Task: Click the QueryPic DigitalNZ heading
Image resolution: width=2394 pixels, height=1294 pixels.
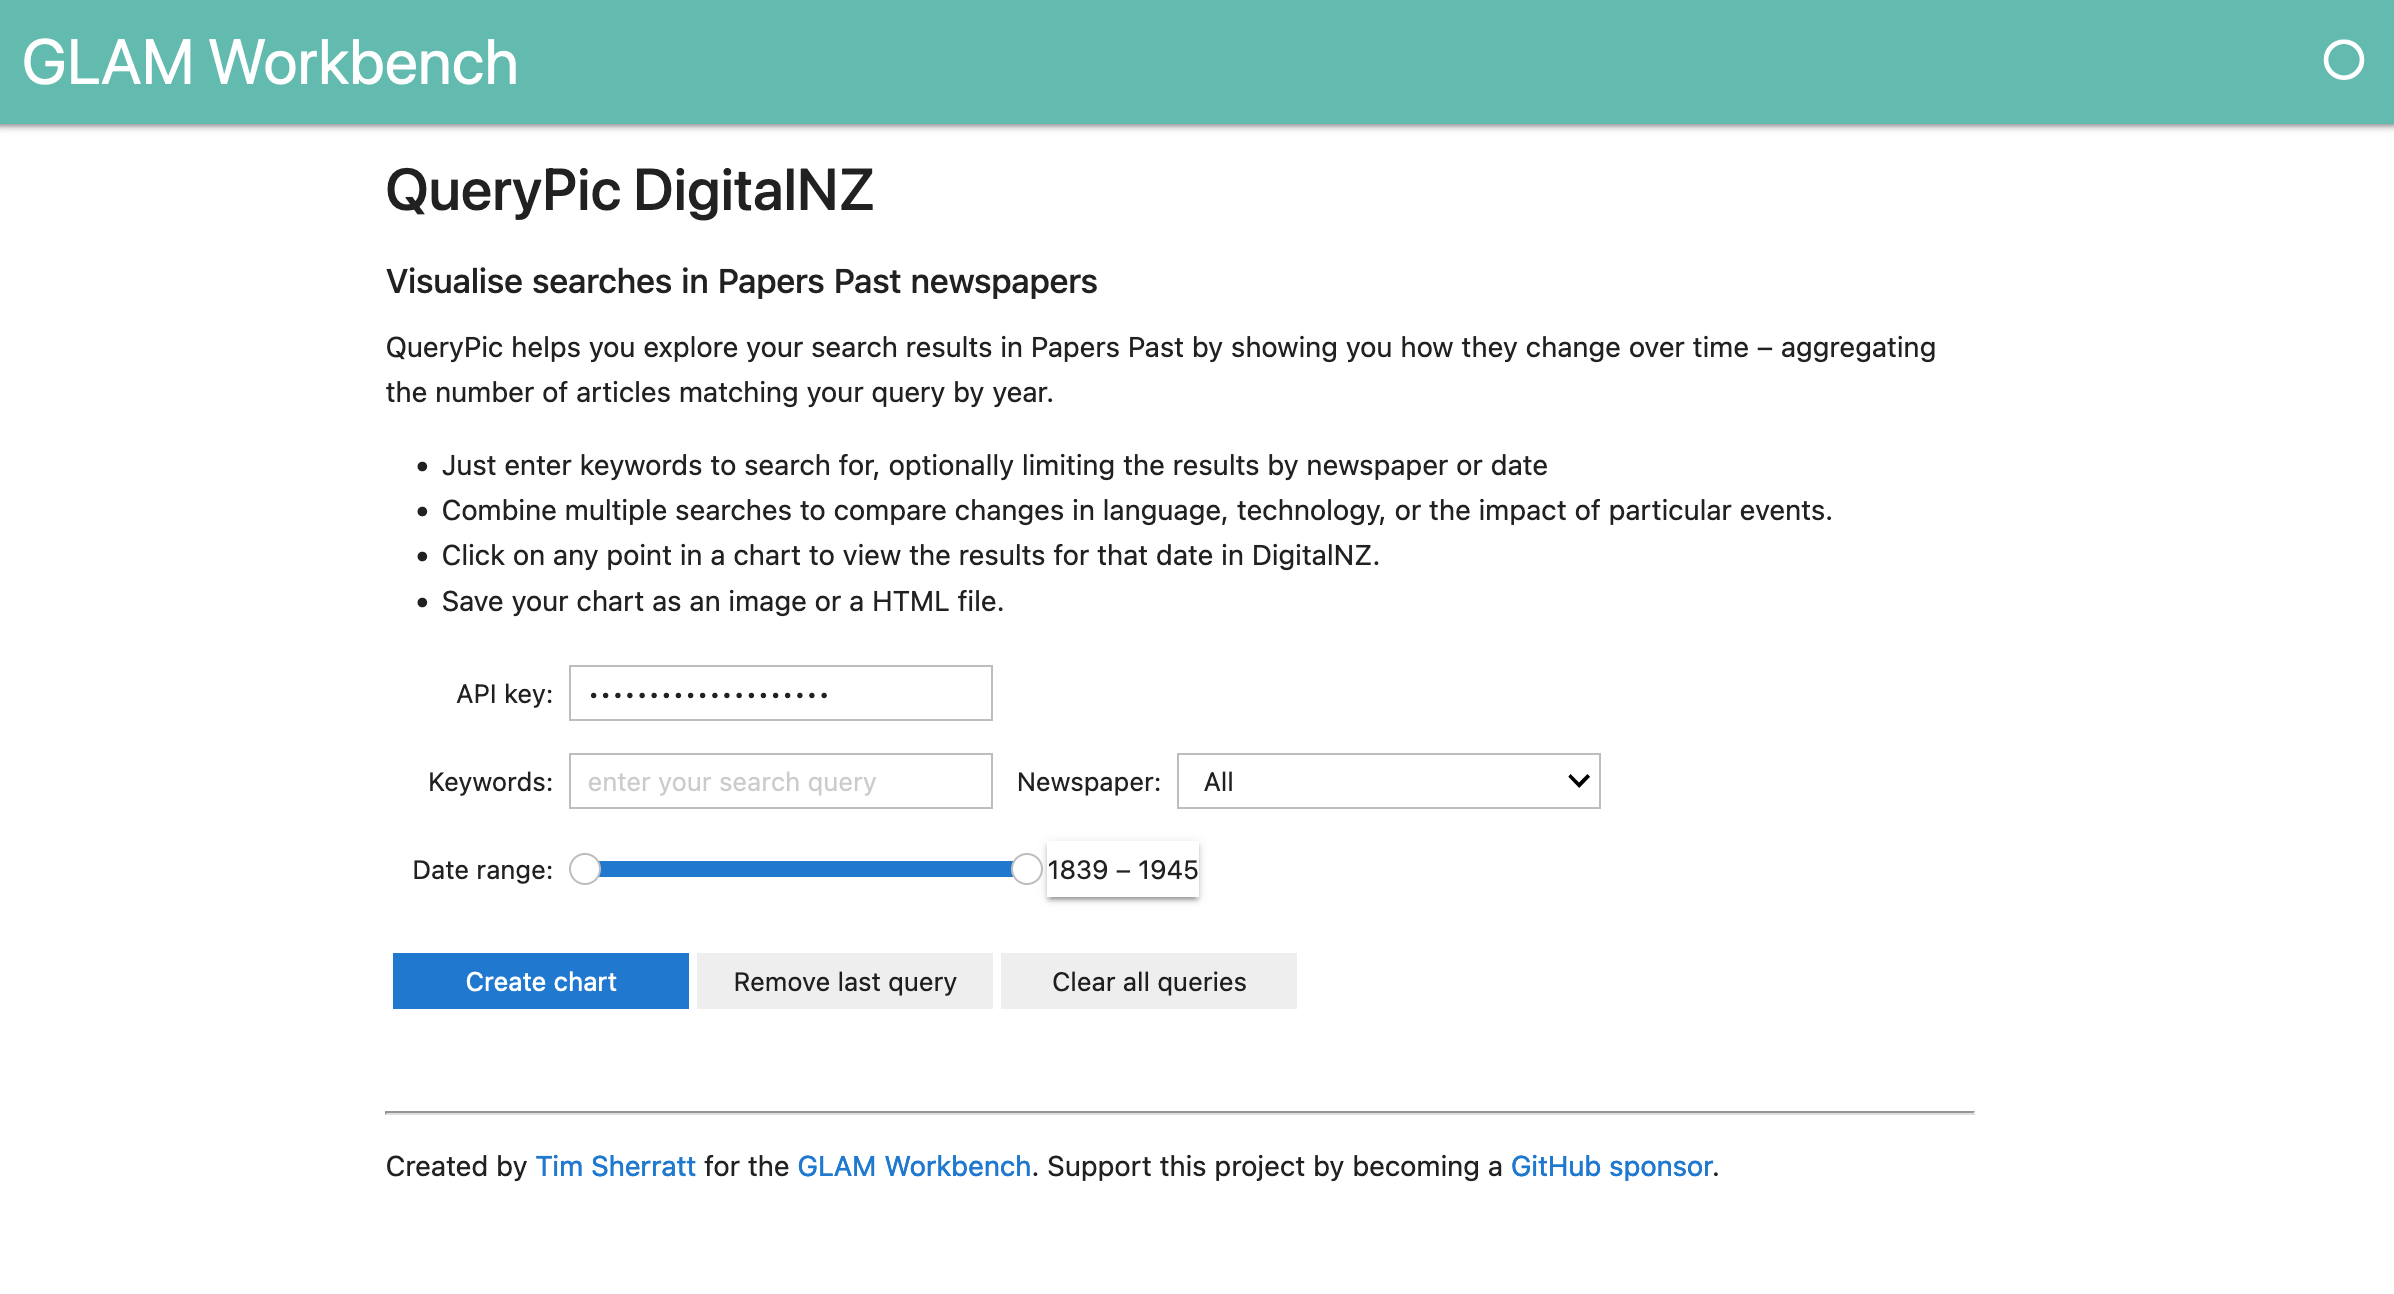Action: (629, 190)
